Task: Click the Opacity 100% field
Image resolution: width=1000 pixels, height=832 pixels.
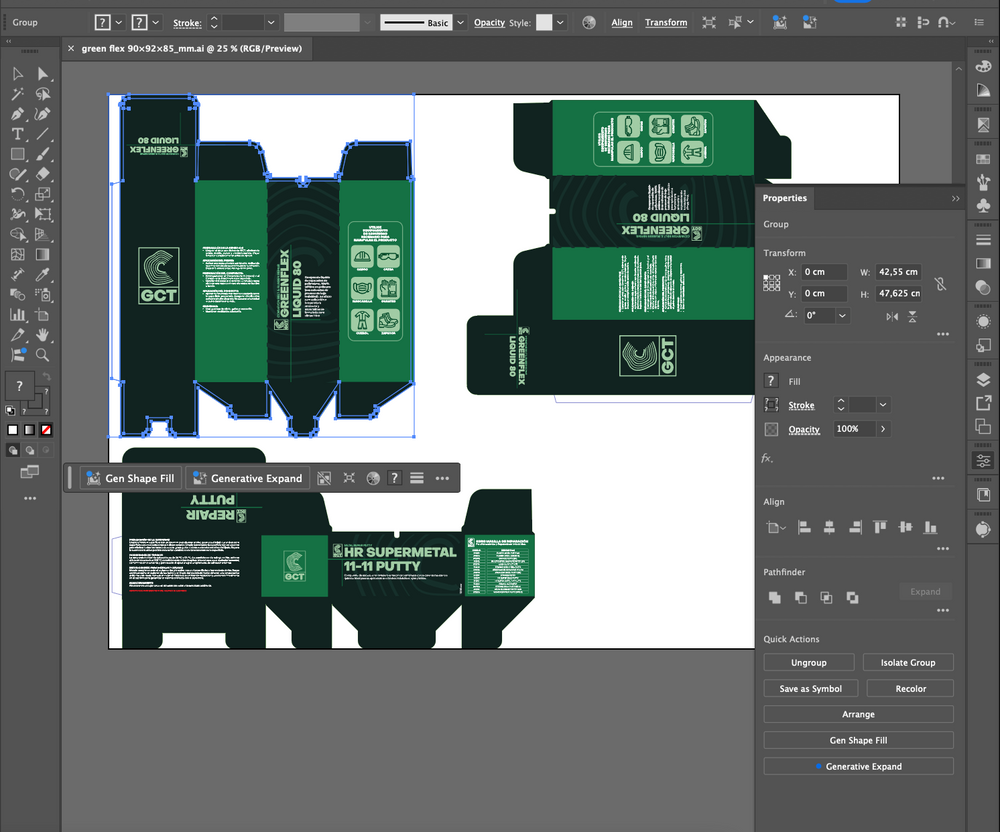Action: pyautogui.click(x=854, y=429)
